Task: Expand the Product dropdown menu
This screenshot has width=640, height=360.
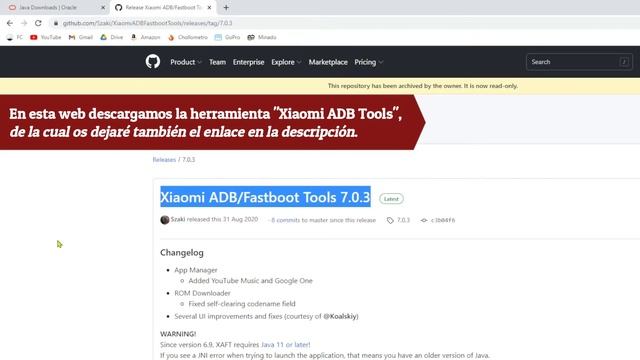Action: [x=186, y=62]
